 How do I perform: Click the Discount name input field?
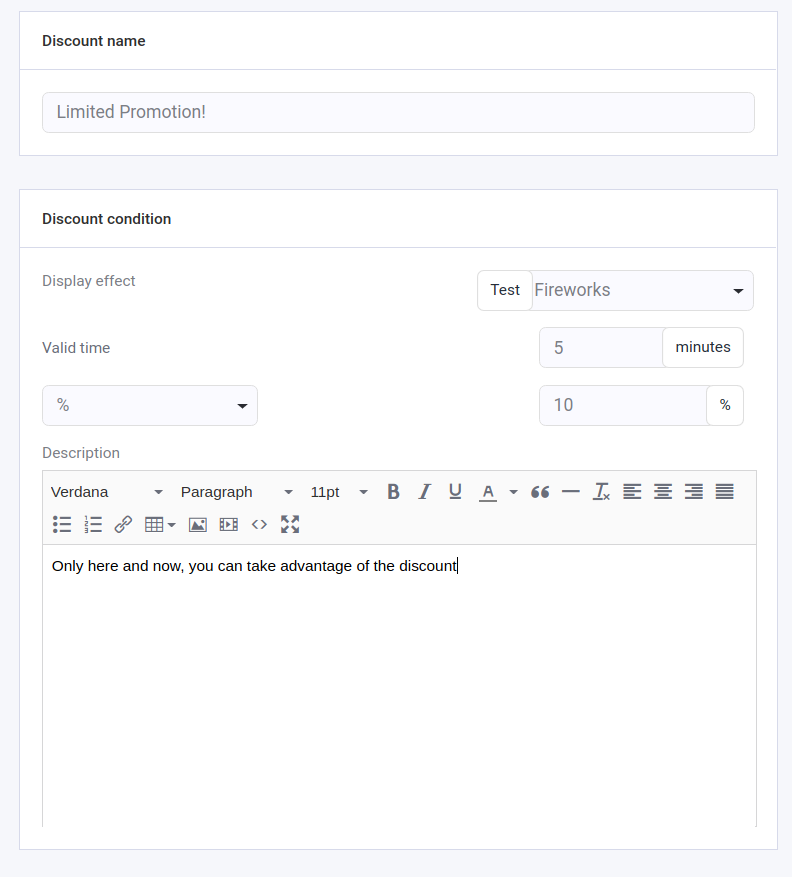(398, 113)
